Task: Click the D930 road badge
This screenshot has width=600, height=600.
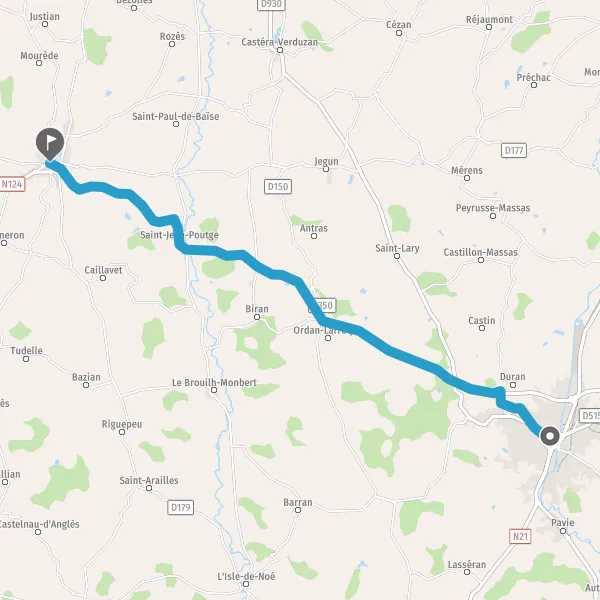Action: coord(271,4)
